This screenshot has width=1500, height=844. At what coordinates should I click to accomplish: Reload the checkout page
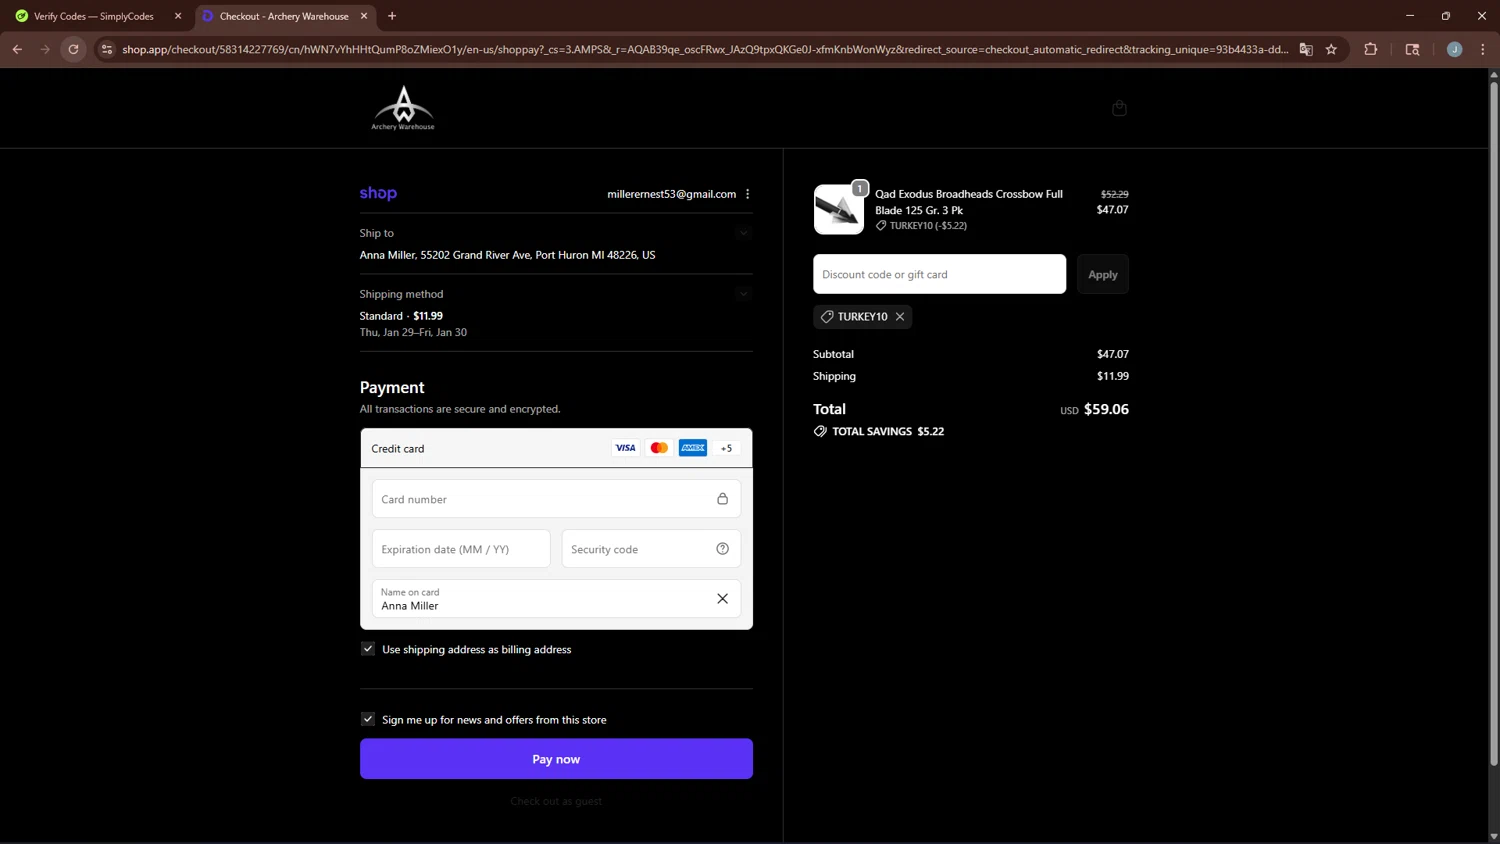tap(73, 49)
